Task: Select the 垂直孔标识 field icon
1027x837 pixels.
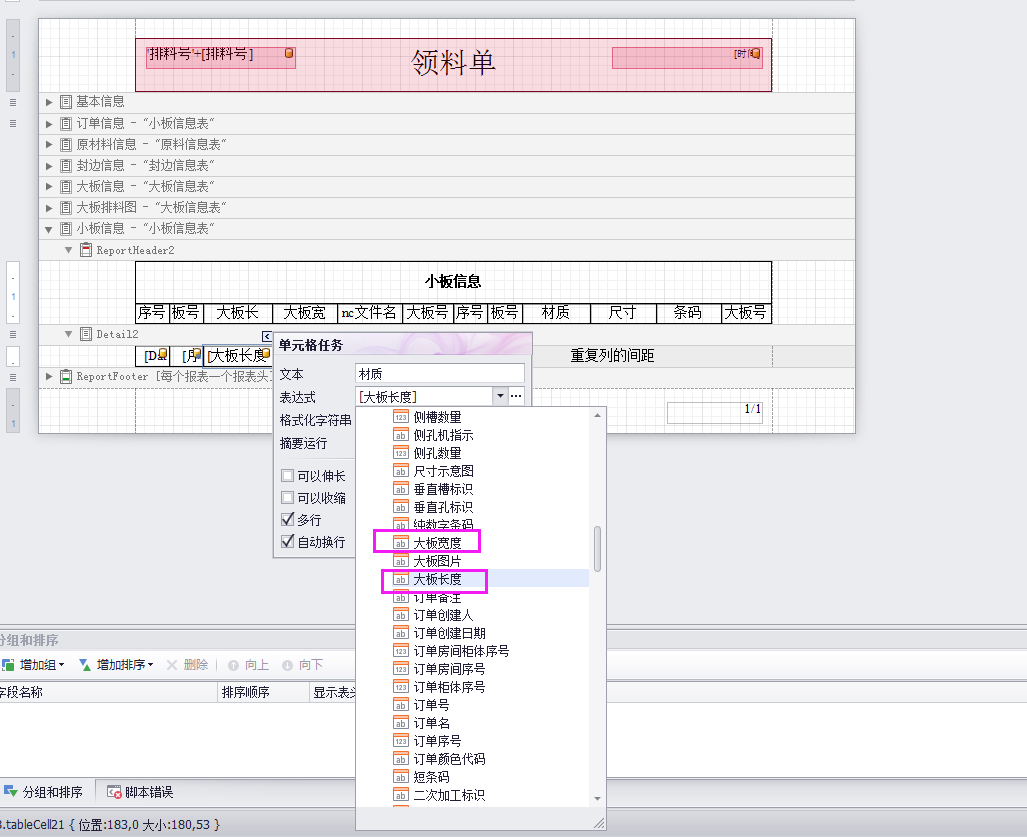Action: point(401,507)
